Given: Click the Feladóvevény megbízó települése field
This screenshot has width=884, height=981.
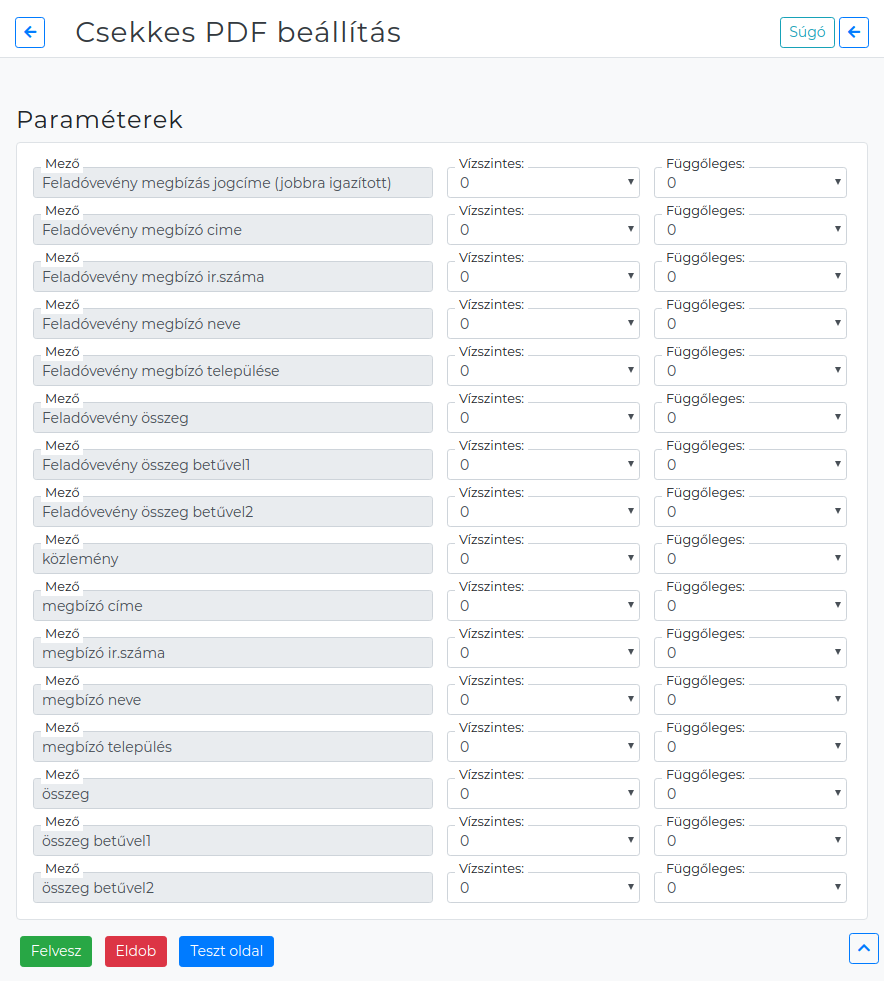Looking at the screenshot, I should [x=233, y=370].
